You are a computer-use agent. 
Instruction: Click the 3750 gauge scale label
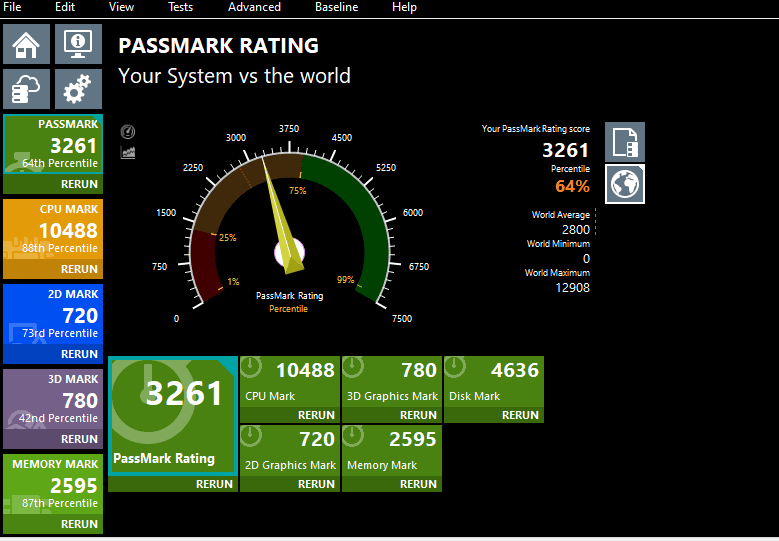pyautogui.click(x=289, y=129)
